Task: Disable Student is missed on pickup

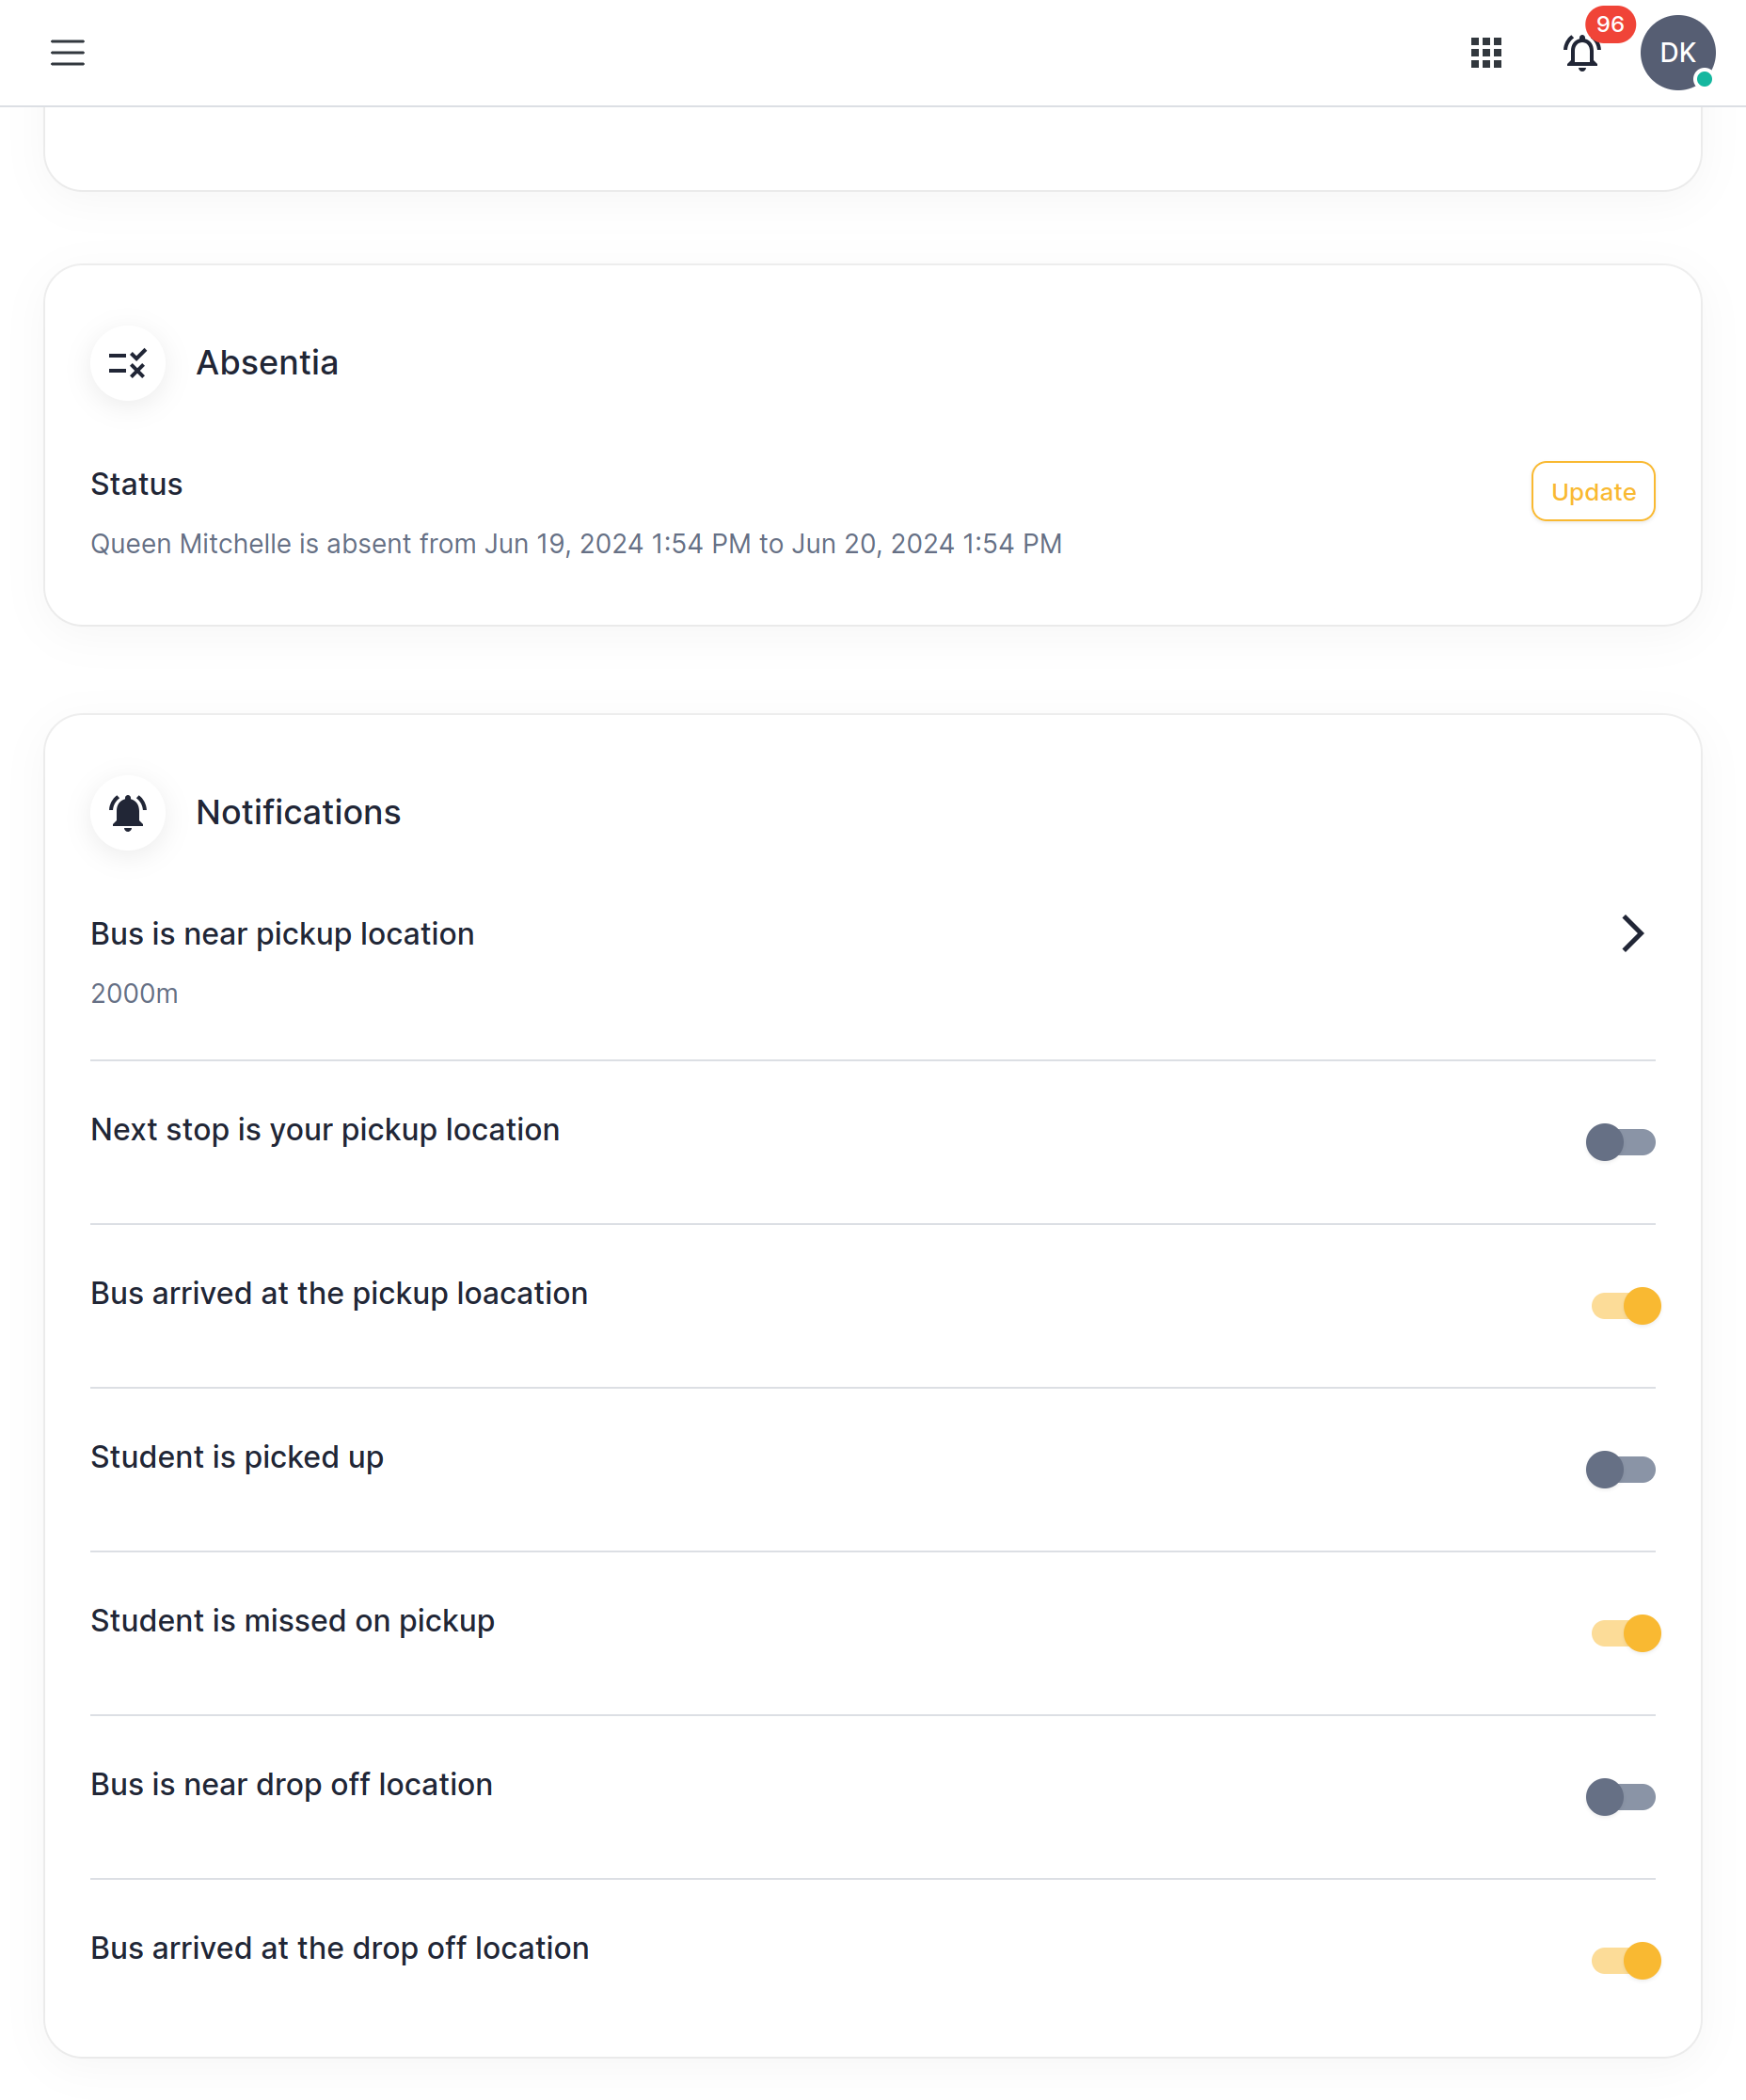Action: pos(1626,1633)
